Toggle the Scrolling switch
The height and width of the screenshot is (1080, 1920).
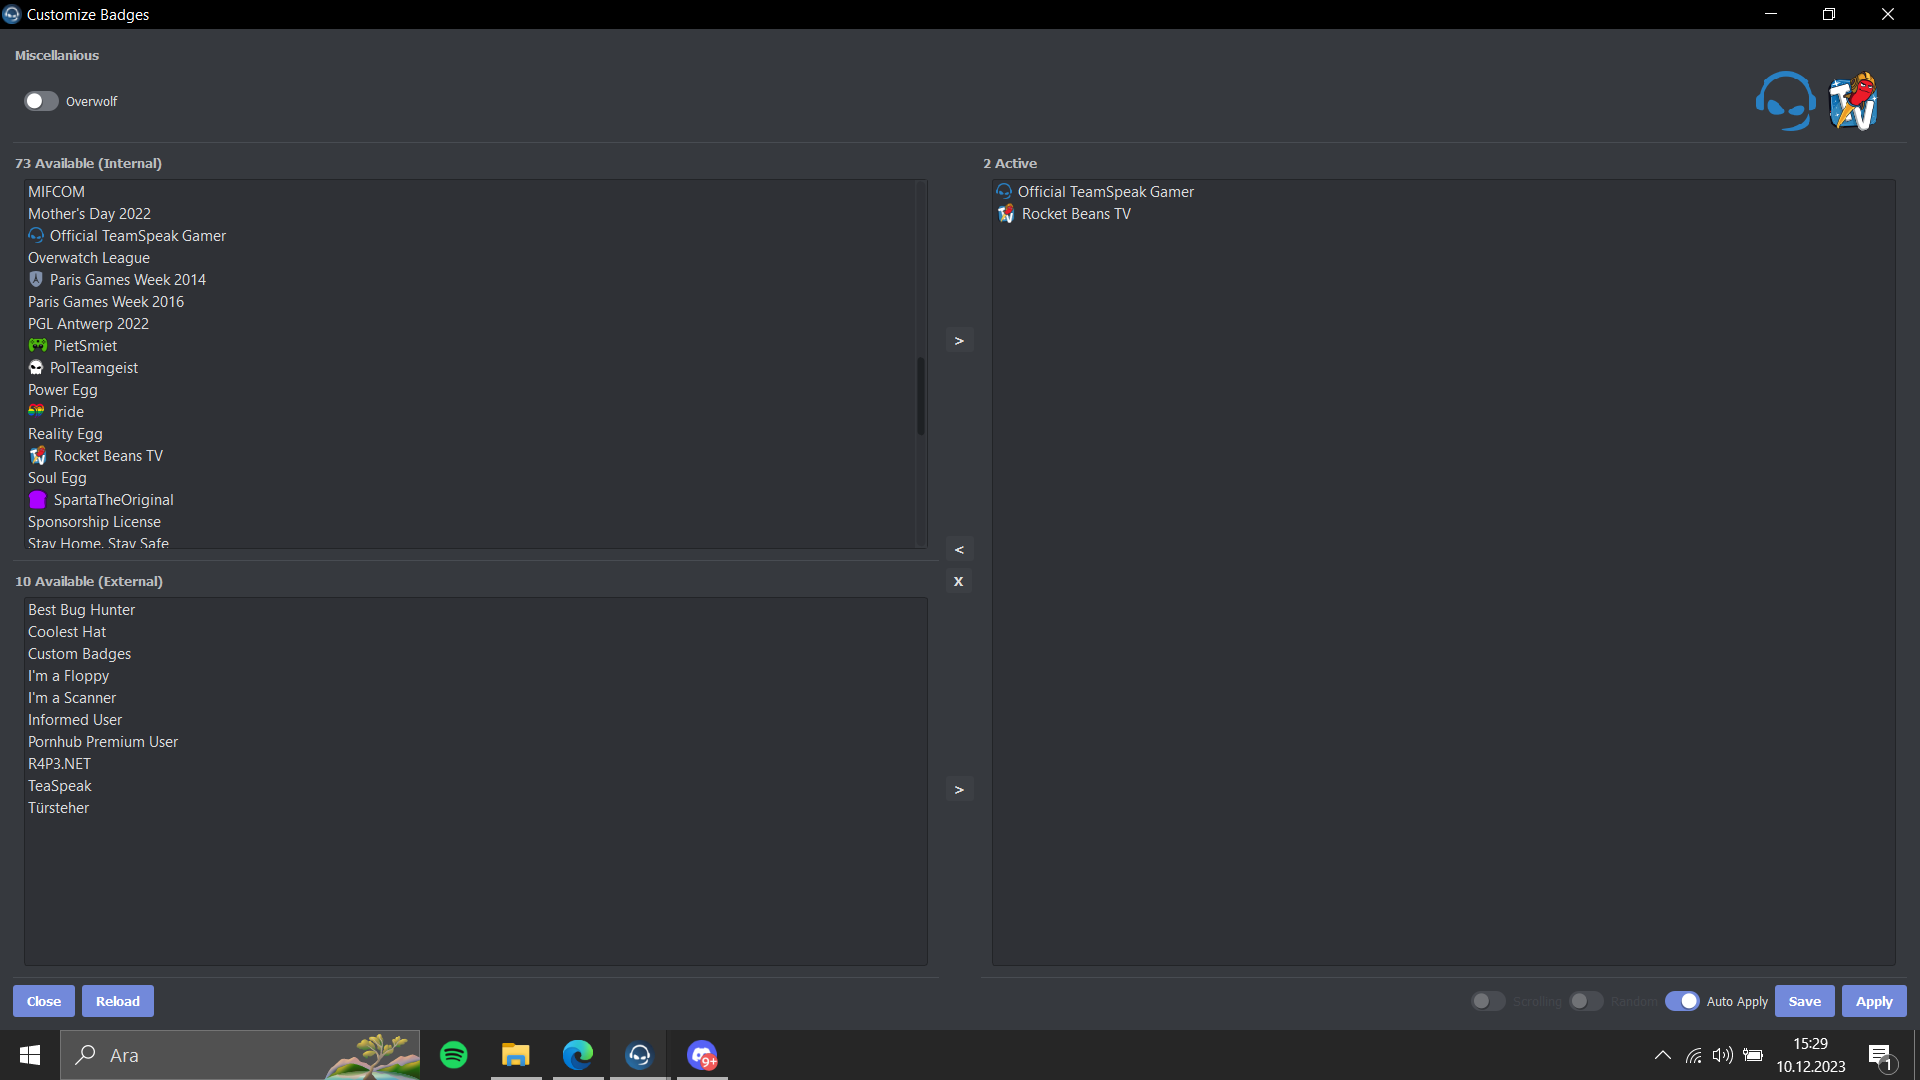[x=1488, y=1001]
